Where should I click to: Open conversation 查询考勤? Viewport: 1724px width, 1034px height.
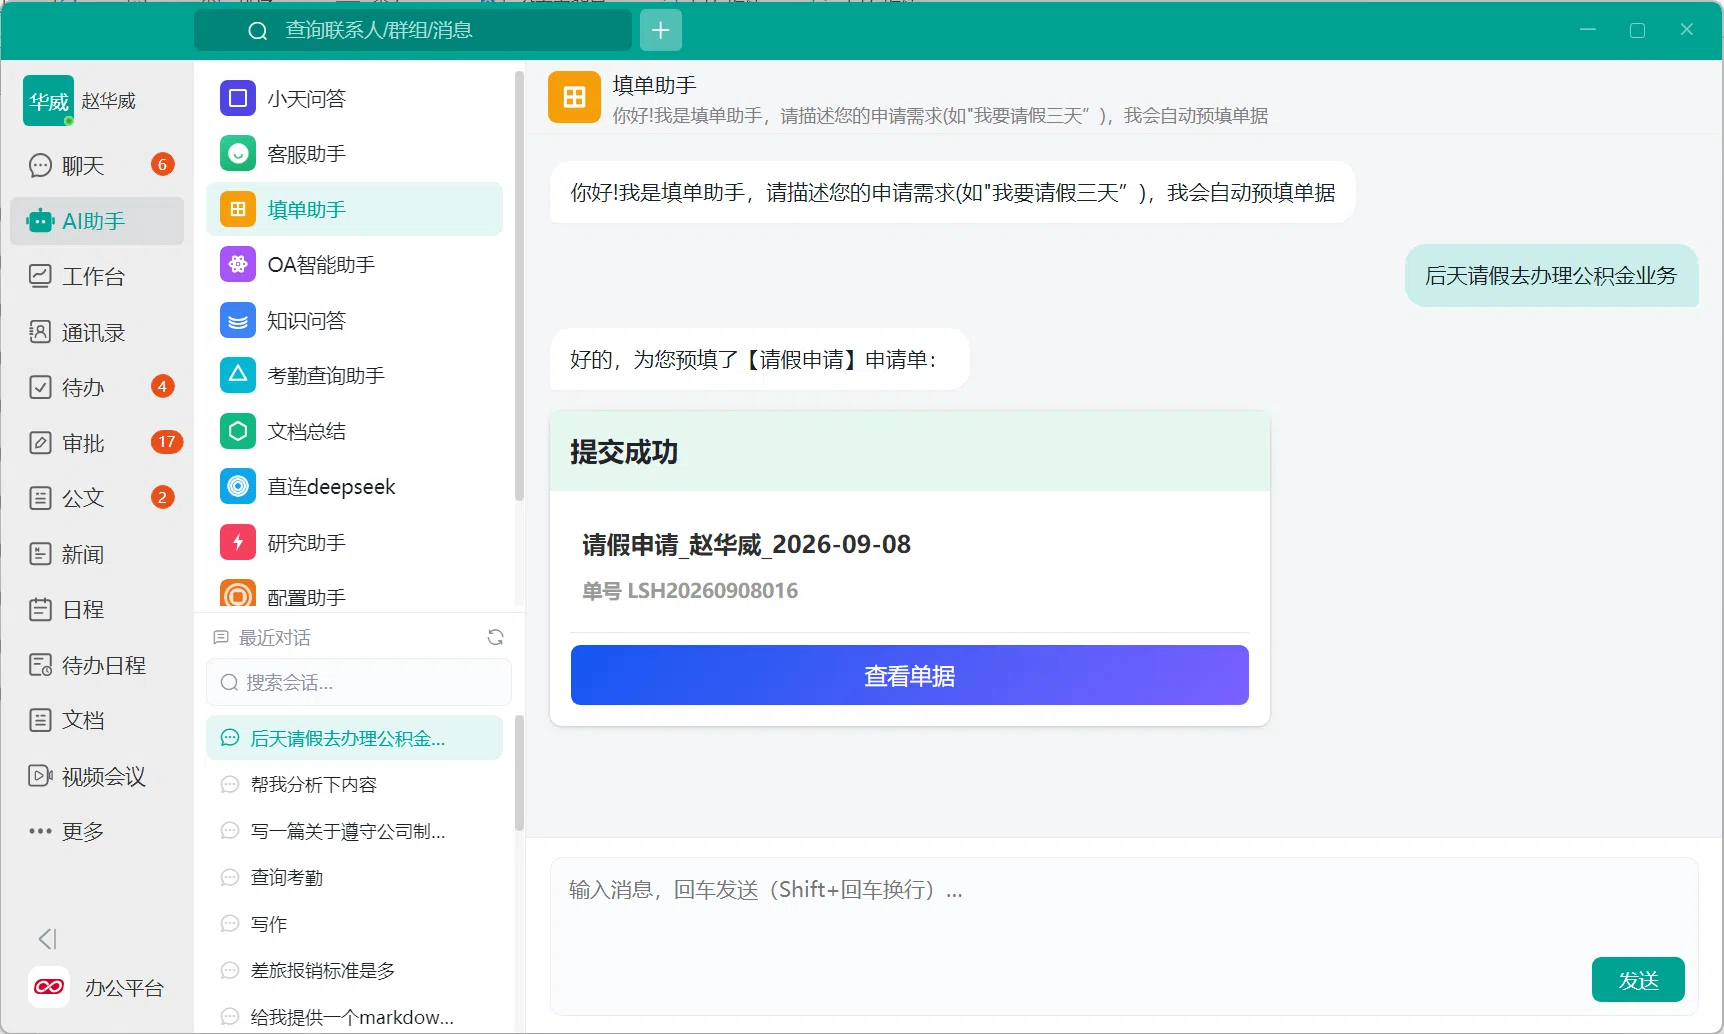354,877
